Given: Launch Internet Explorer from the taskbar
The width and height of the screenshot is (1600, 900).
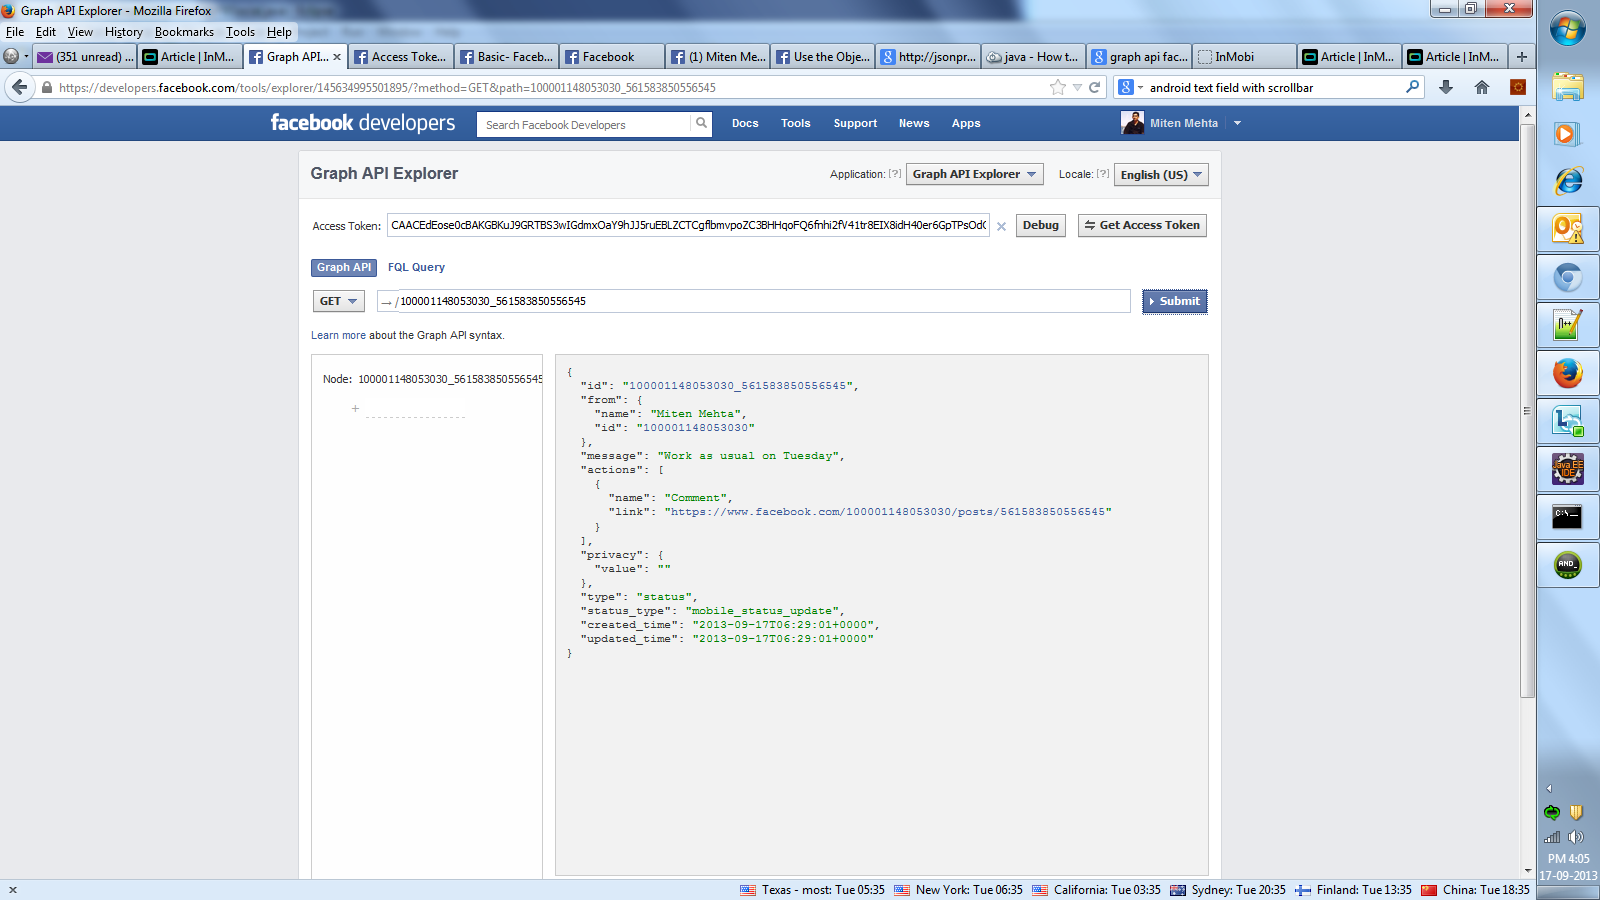Looking at the screenshot, I should [1568, 181].
